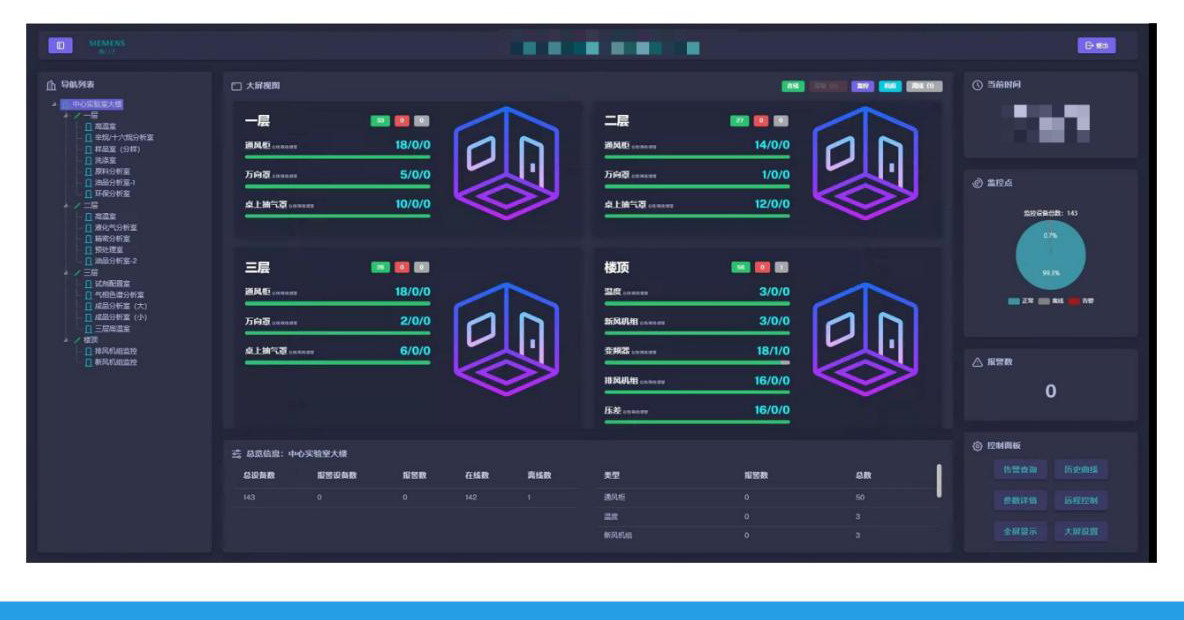Click the summary table vertical scrollbar
1184x620 pixels.
click(938, 481)
